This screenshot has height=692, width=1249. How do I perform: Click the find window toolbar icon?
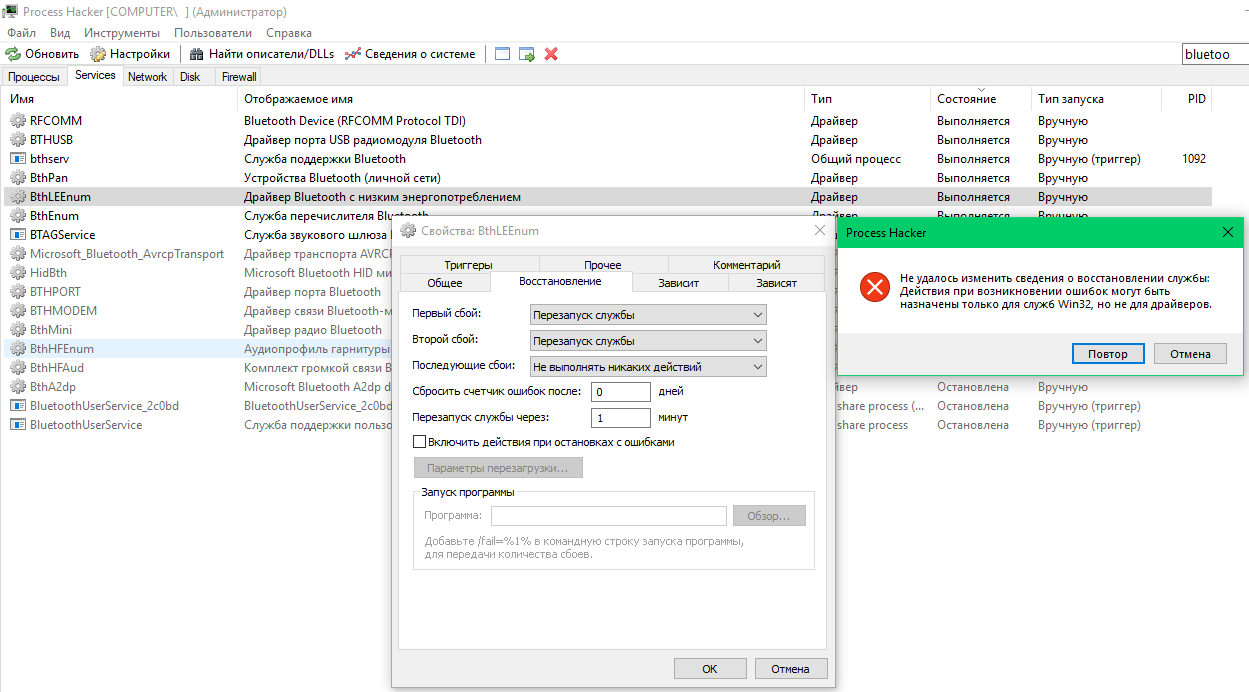click(x=502, y=54)
